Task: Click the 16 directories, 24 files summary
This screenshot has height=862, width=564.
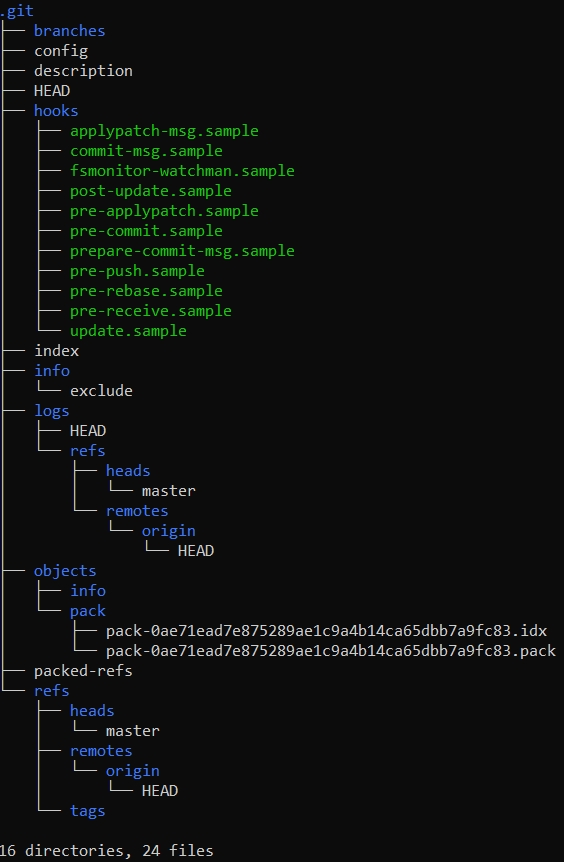Action: point(106,851)
